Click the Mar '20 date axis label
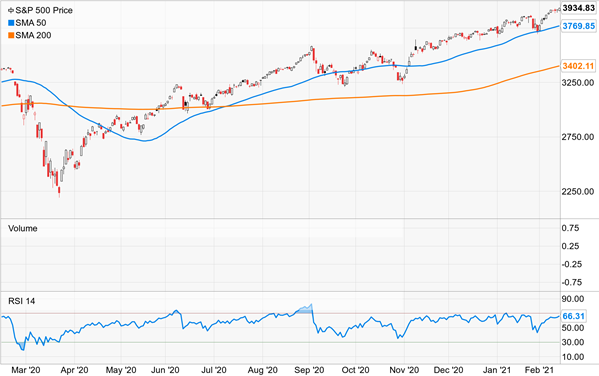 pos(26,370)
